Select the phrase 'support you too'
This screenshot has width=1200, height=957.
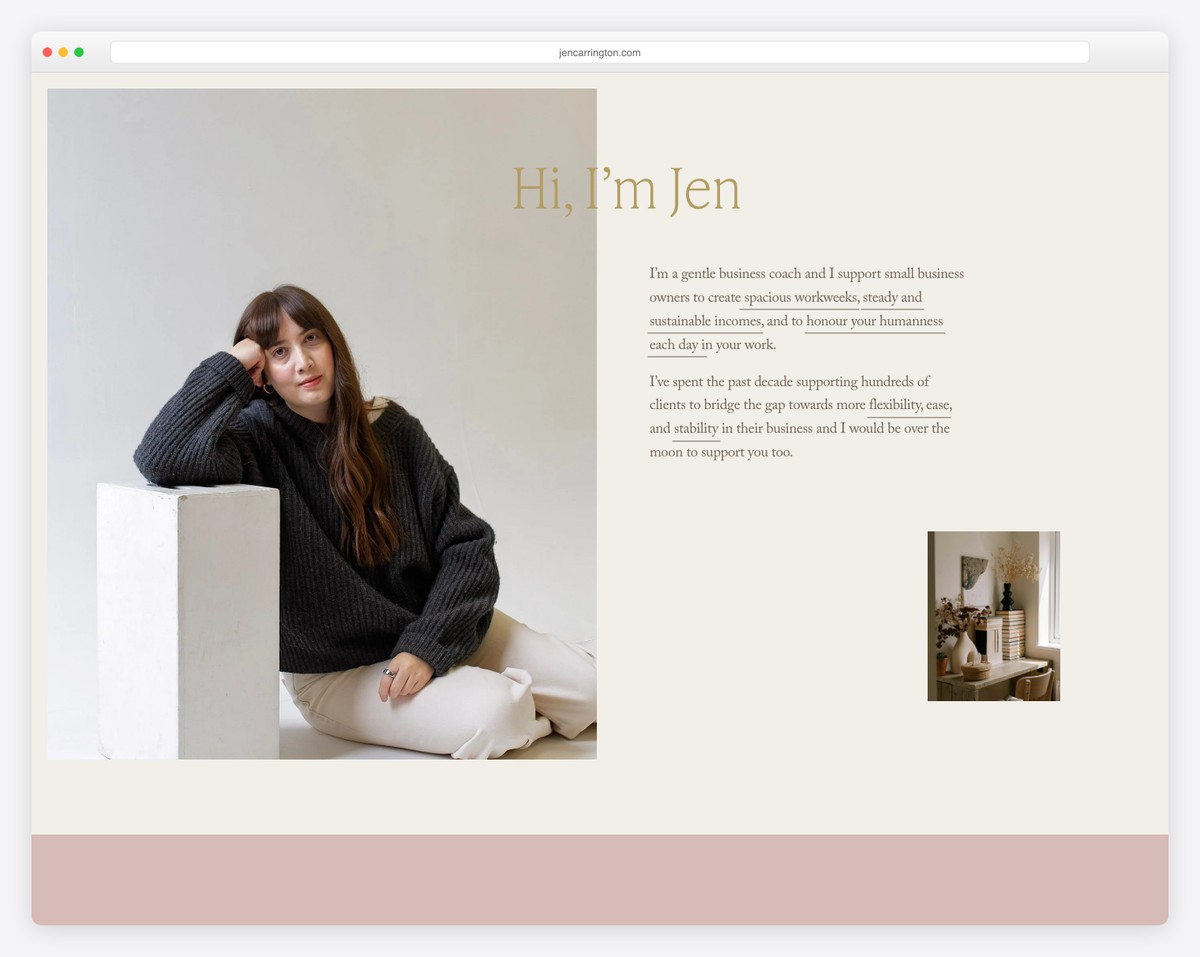coord(745,451)
